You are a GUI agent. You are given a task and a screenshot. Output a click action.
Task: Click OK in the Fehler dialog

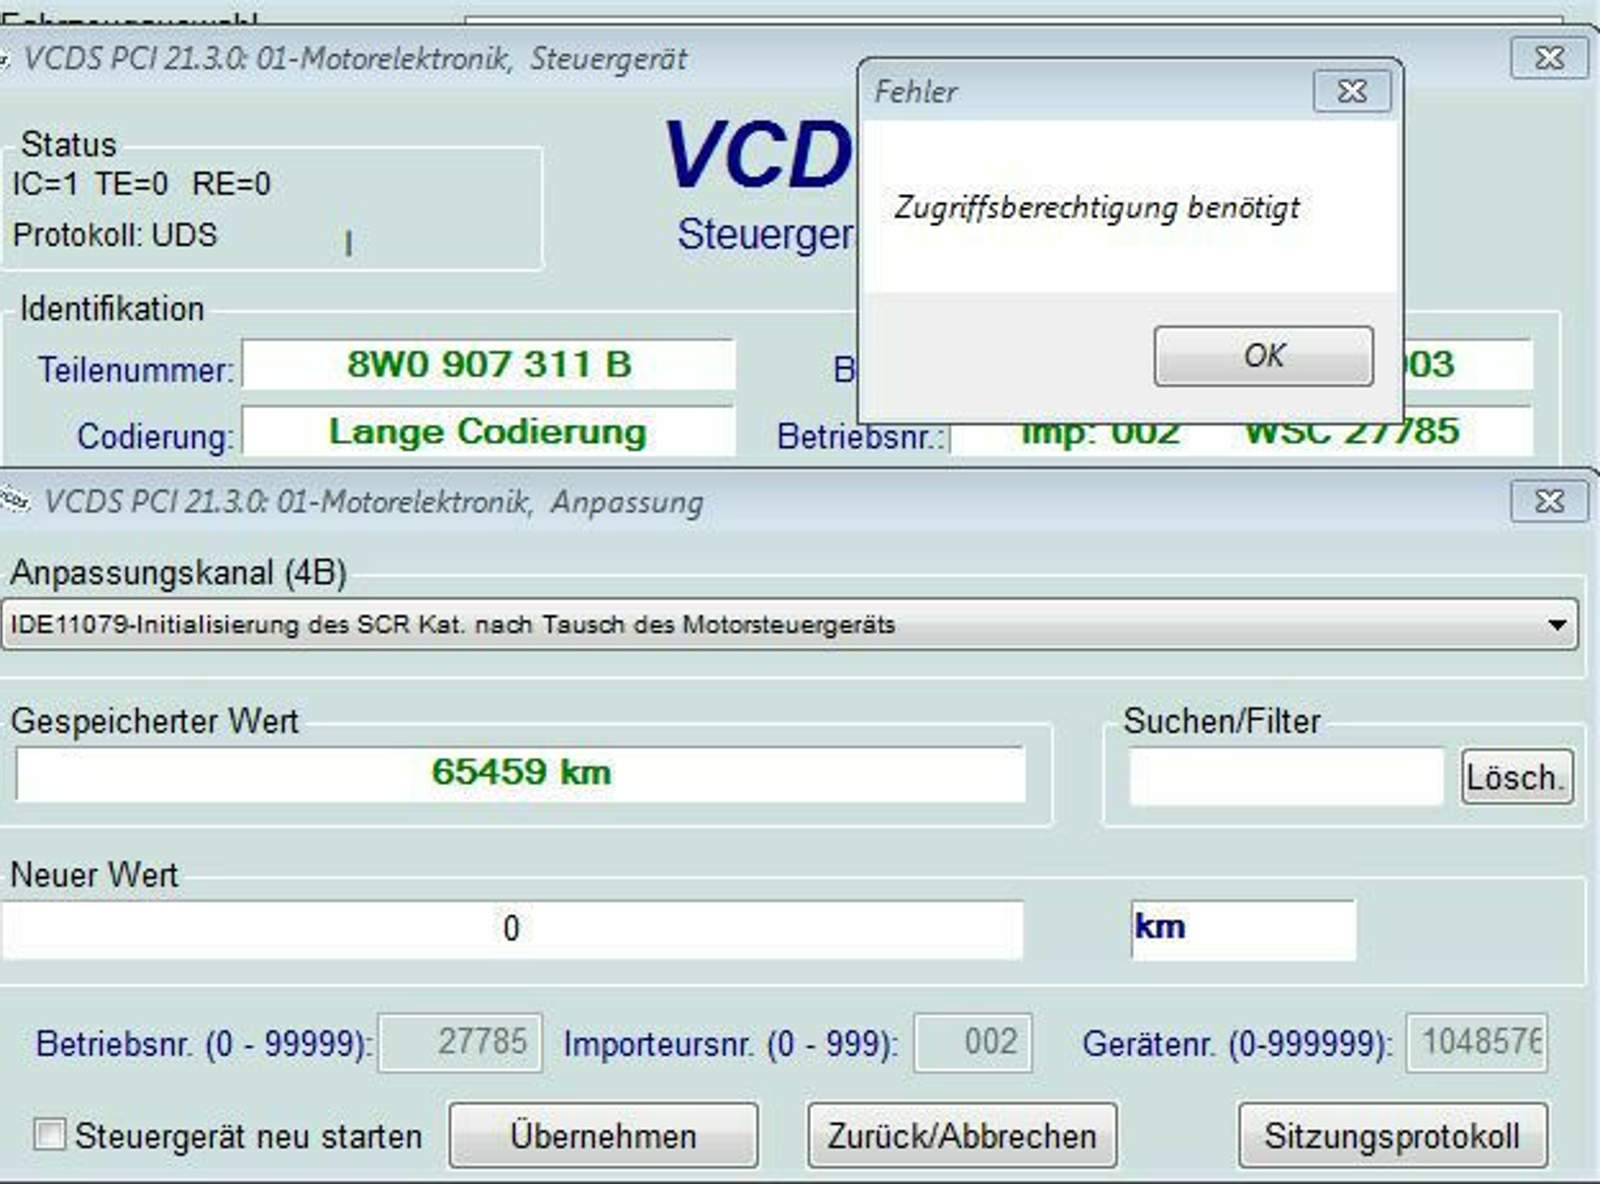coord(1263,355)
